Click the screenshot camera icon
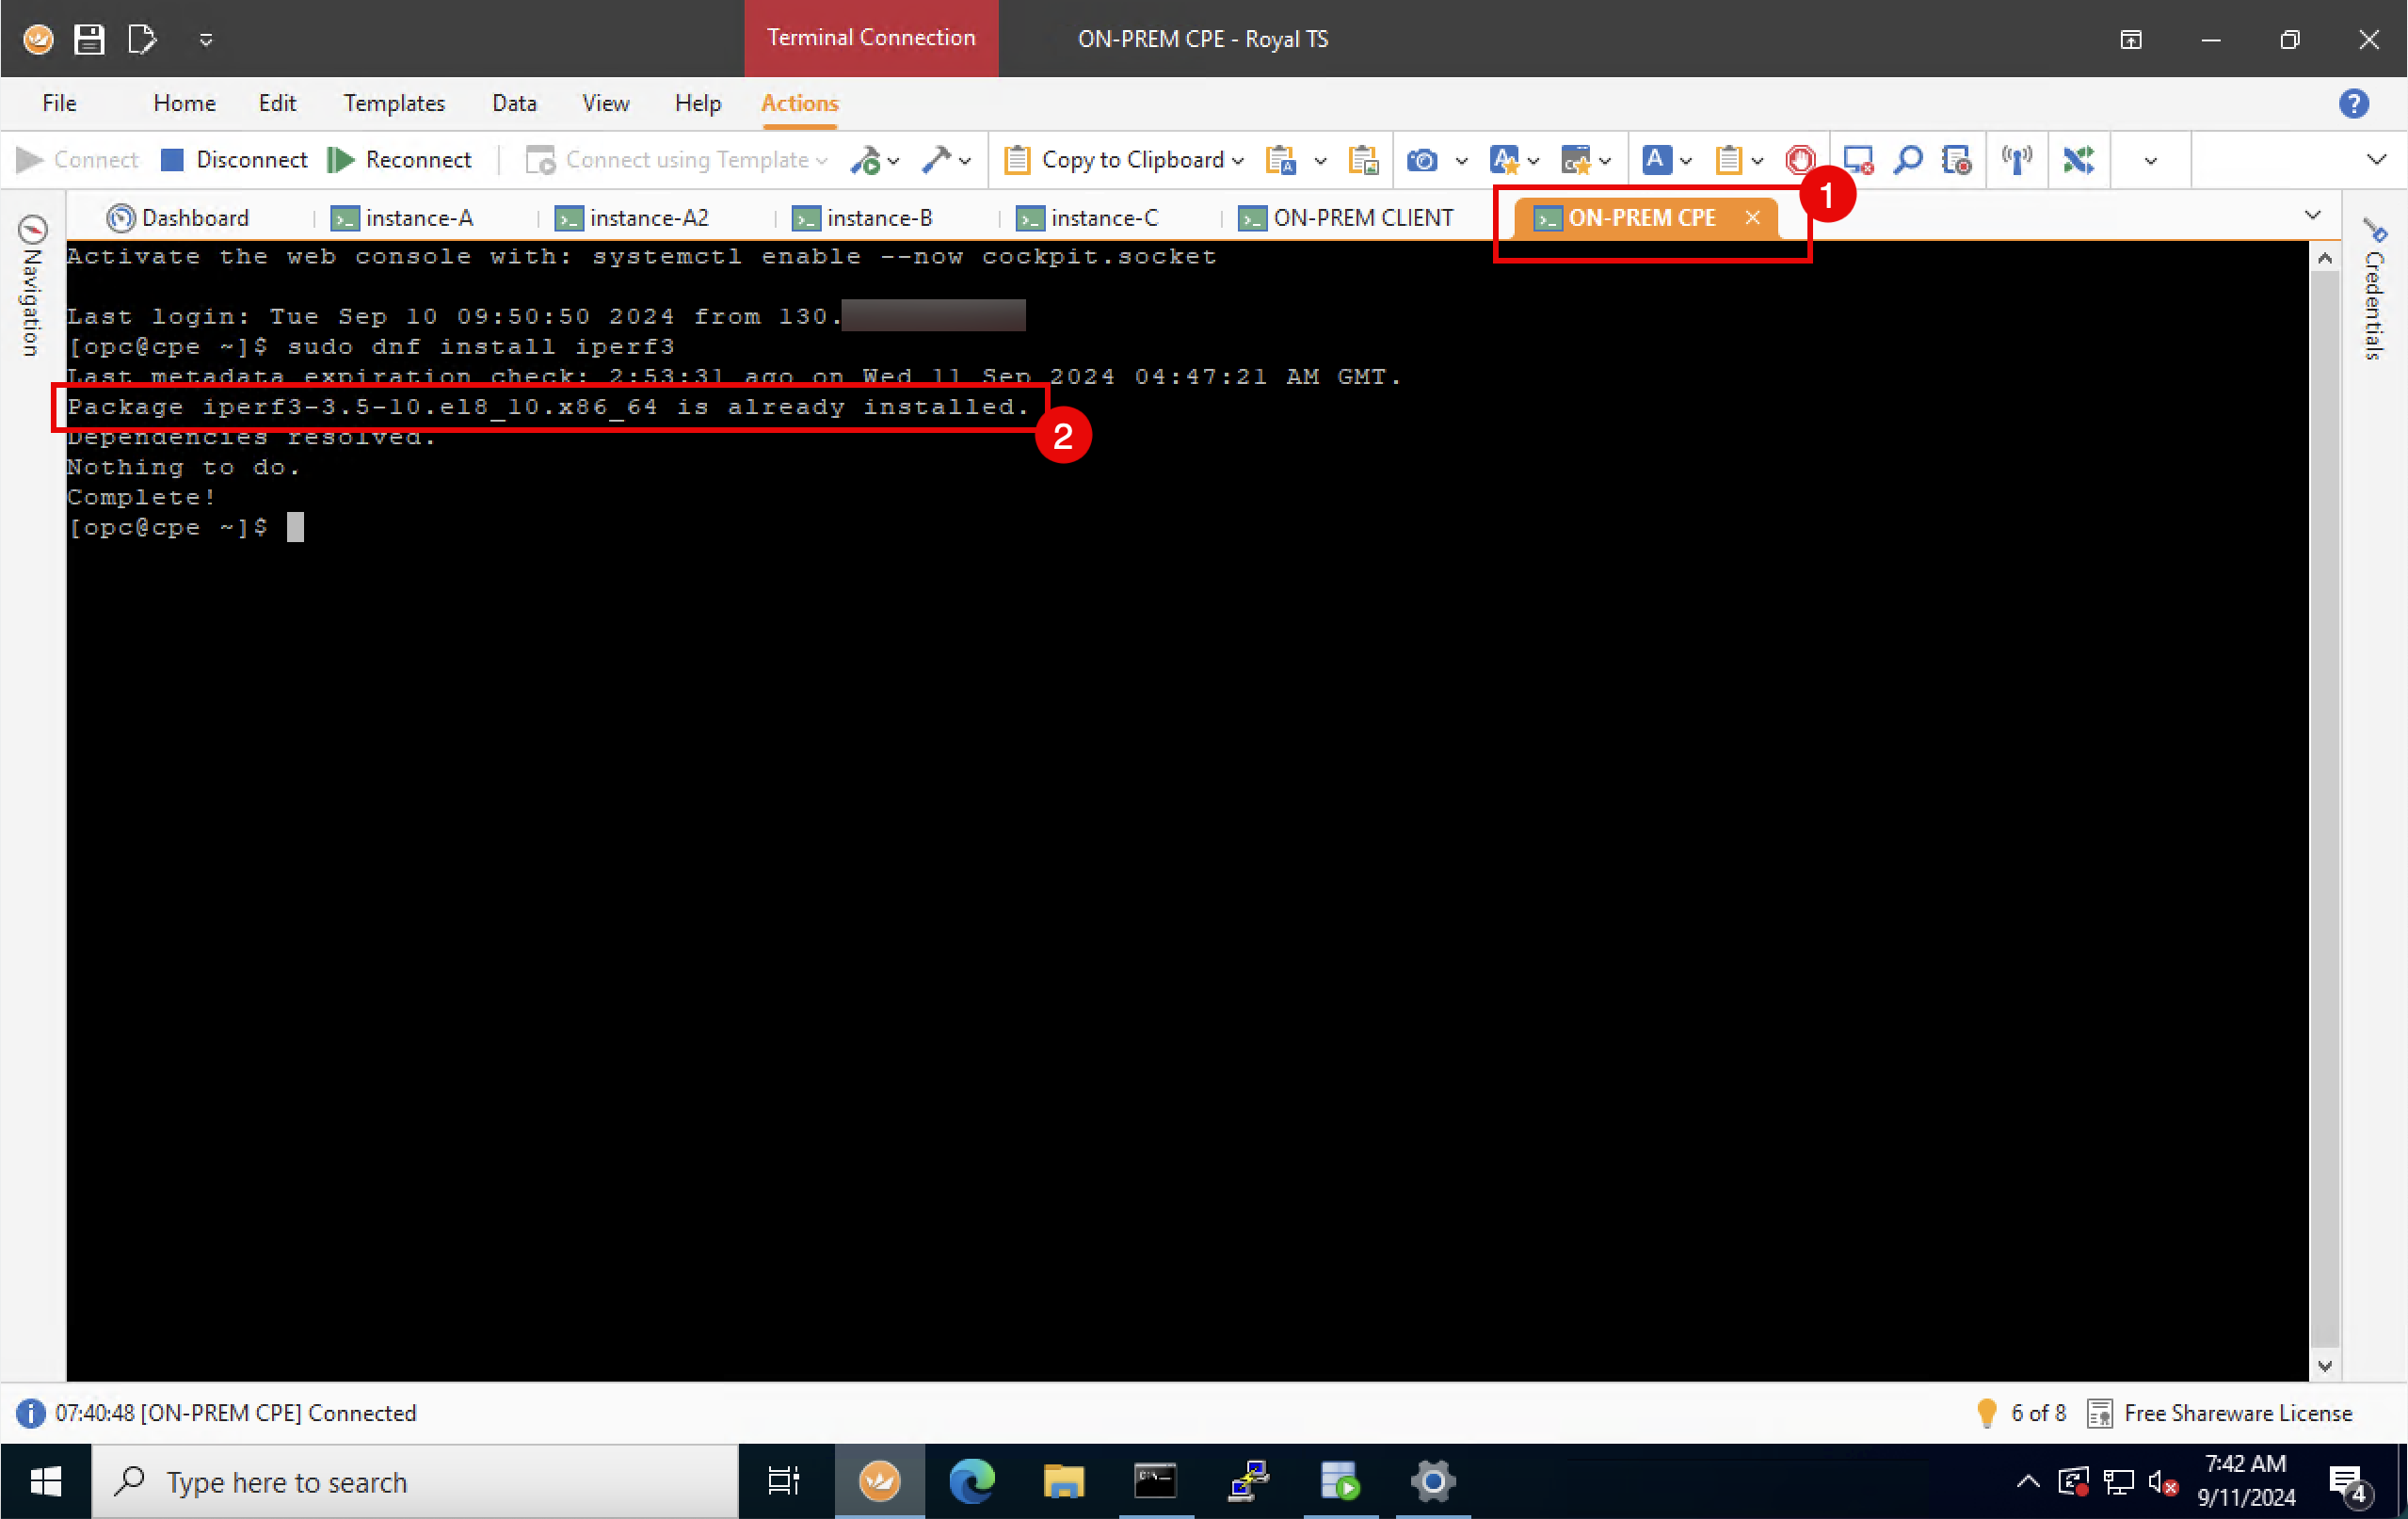This screenshot has height=1519, width=2408. [1422, 160]
